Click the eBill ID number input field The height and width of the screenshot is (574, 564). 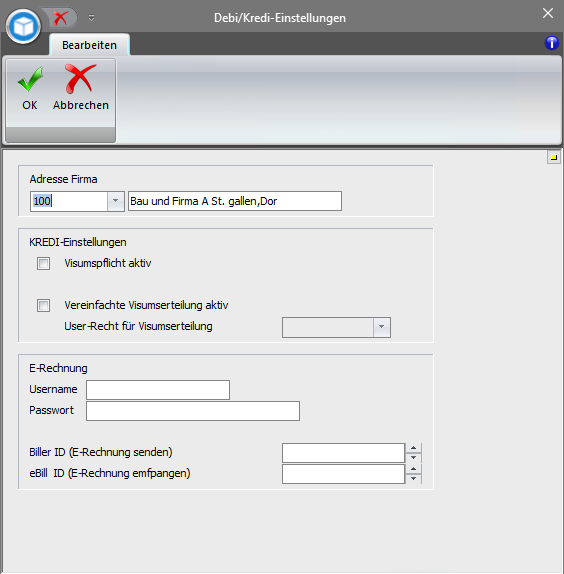click(343, 474)
